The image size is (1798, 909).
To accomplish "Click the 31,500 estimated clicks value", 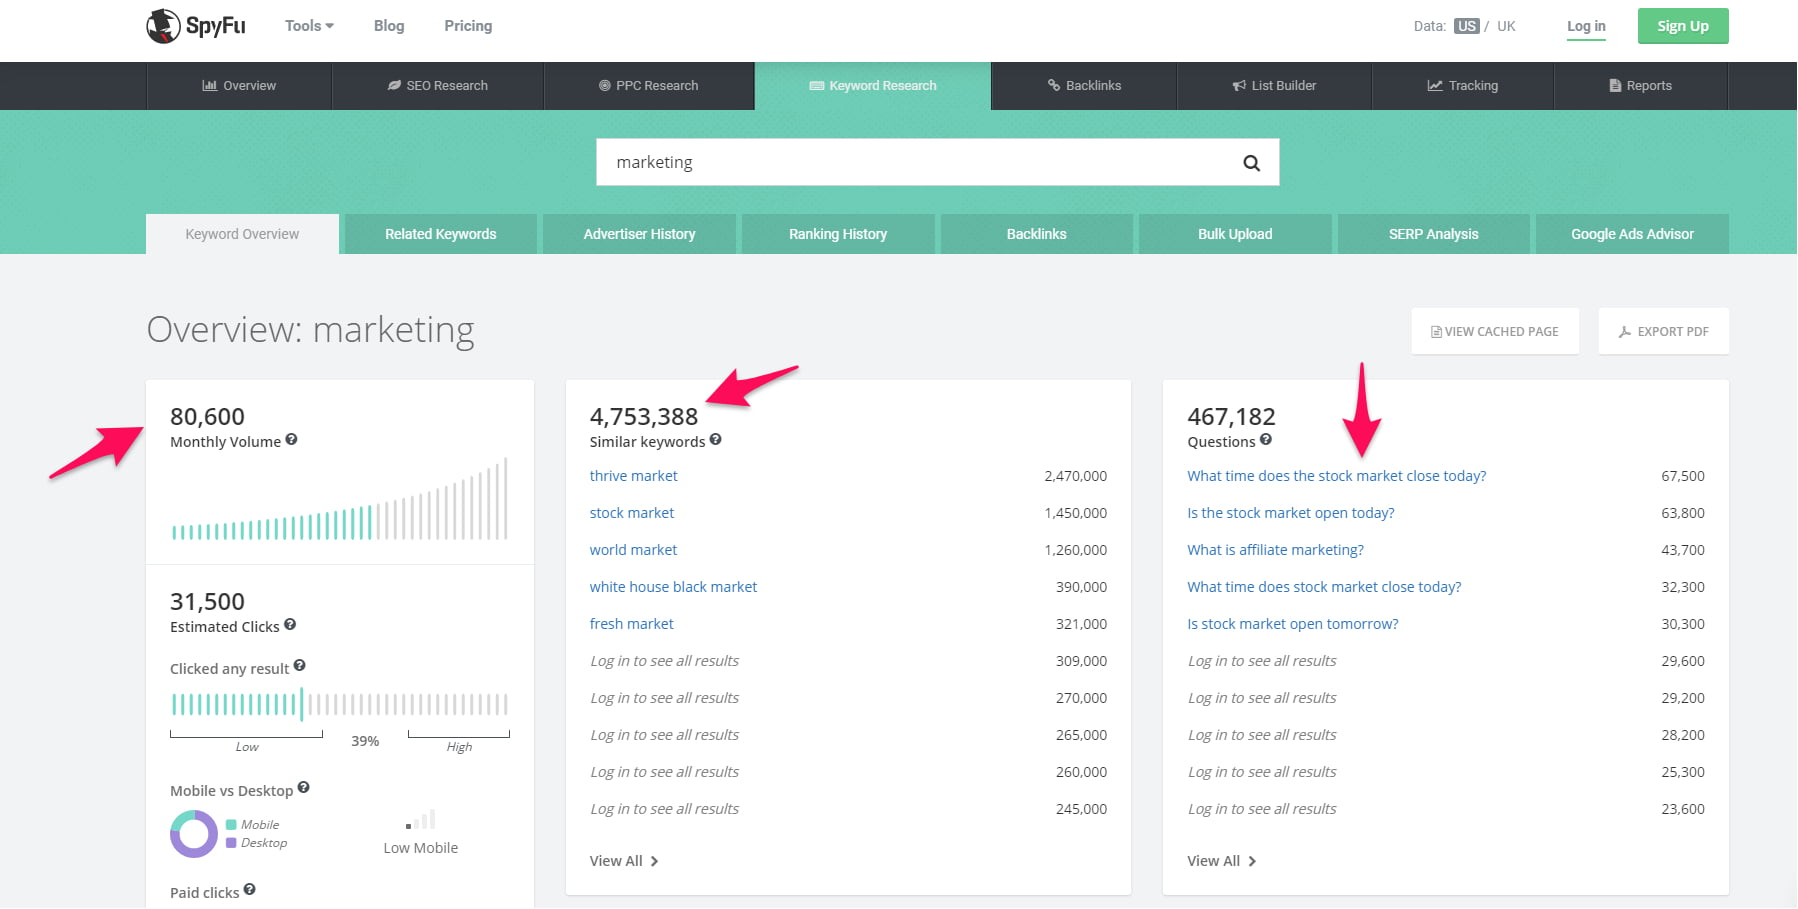I will 207,601.
